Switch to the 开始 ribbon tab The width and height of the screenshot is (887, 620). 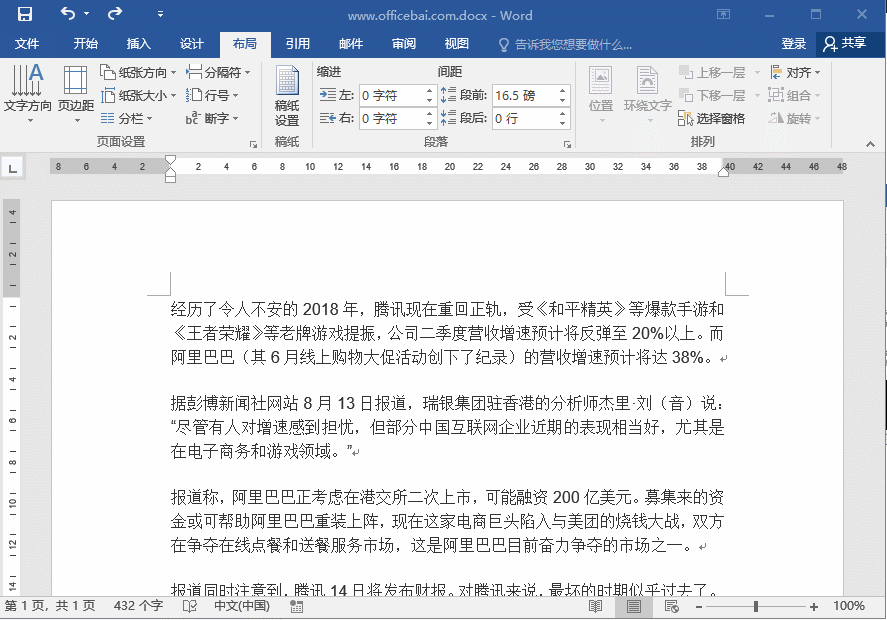pos(85,44)
